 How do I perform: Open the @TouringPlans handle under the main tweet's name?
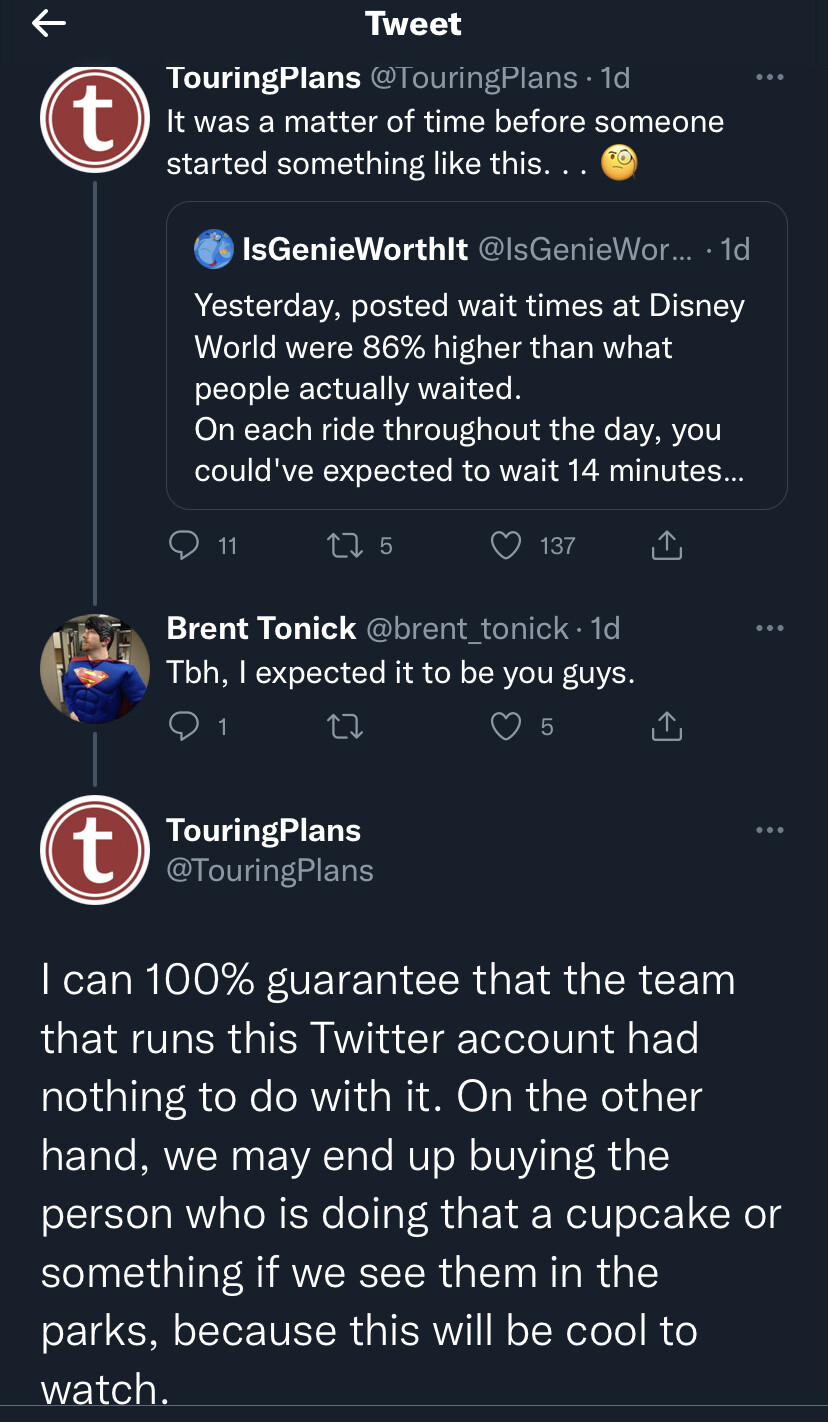pyautogui.click(x=269, y=870)
